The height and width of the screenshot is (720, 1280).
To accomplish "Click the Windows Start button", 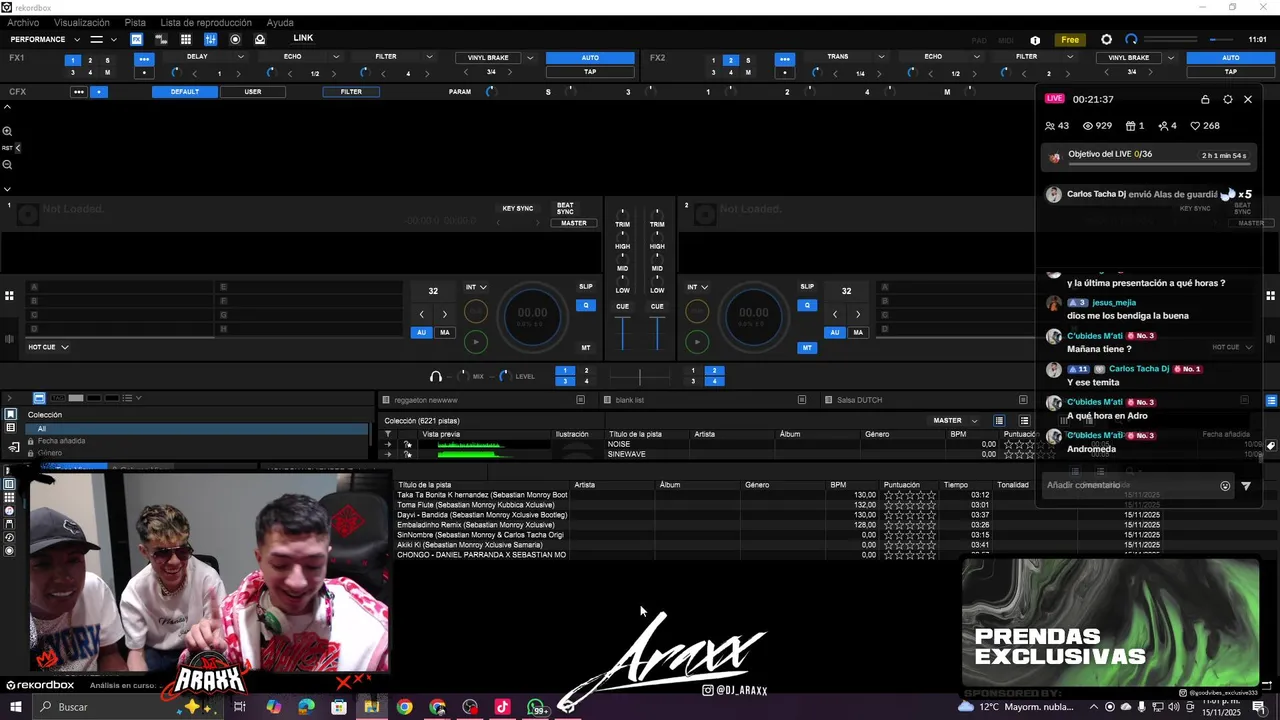I will [16, 707].
